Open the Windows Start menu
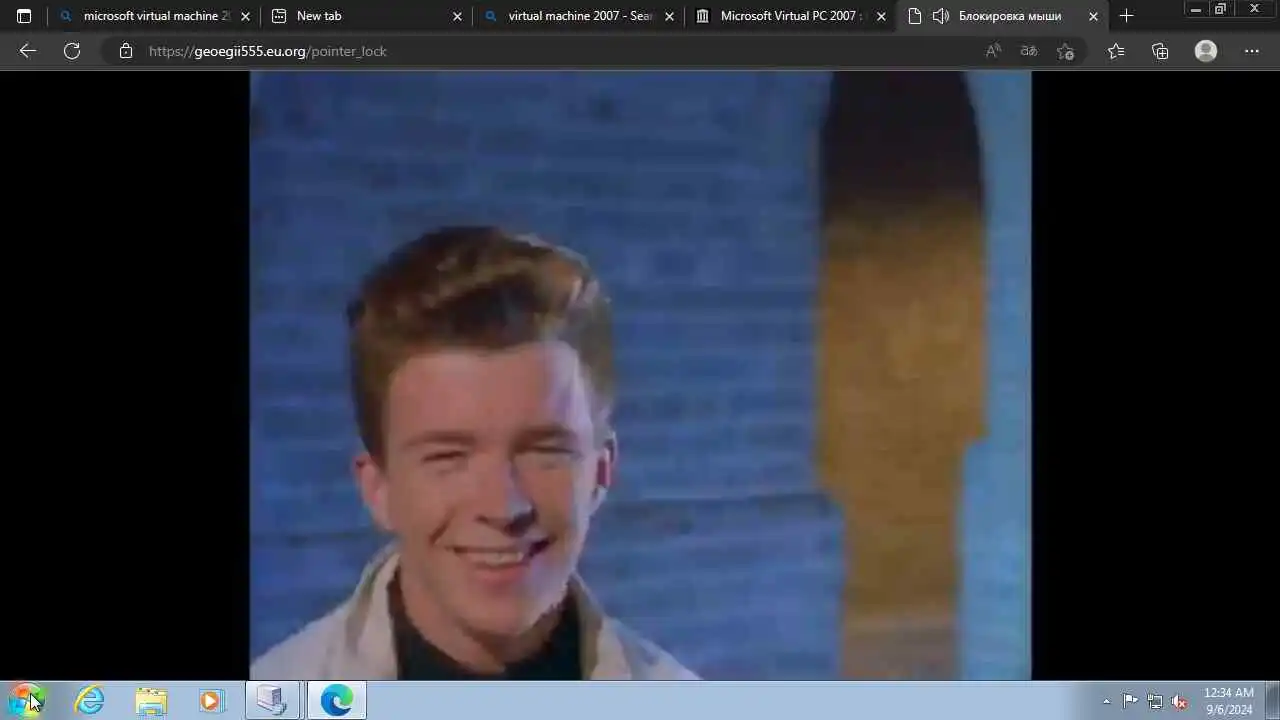1280x720 pixels. click(x=28, y=700)
